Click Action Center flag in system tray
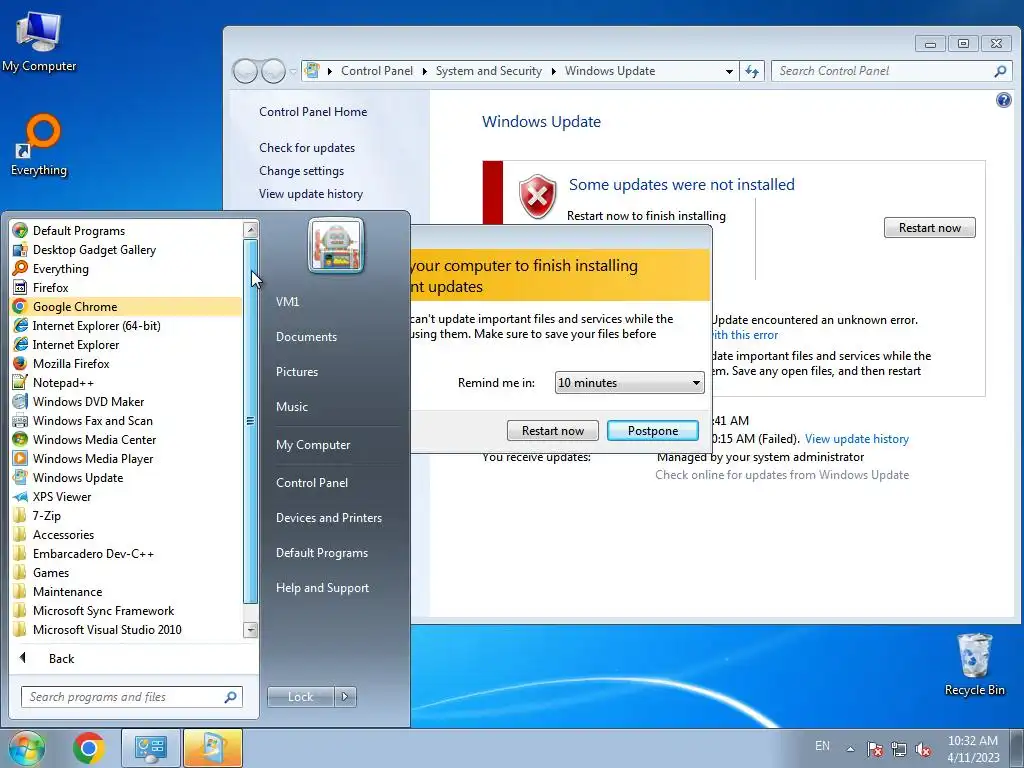This screenshot has width=1024, height=768. (x=874, y=748)
